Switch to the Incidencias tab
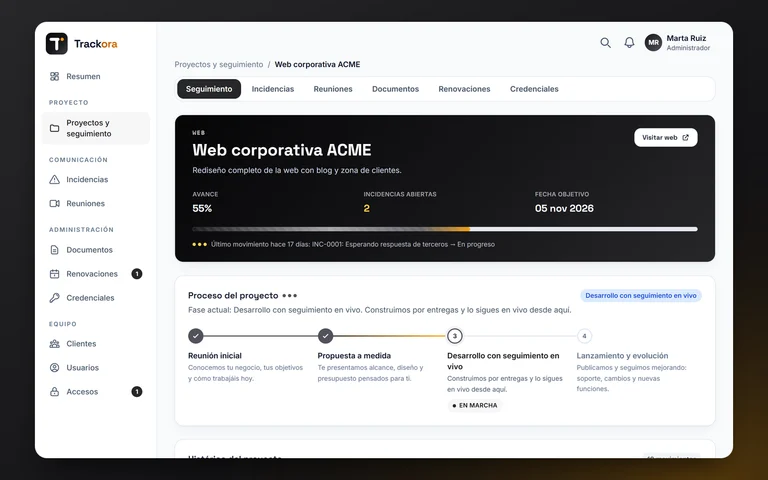This screenshot has width=768, height=480. coord(273,89)
